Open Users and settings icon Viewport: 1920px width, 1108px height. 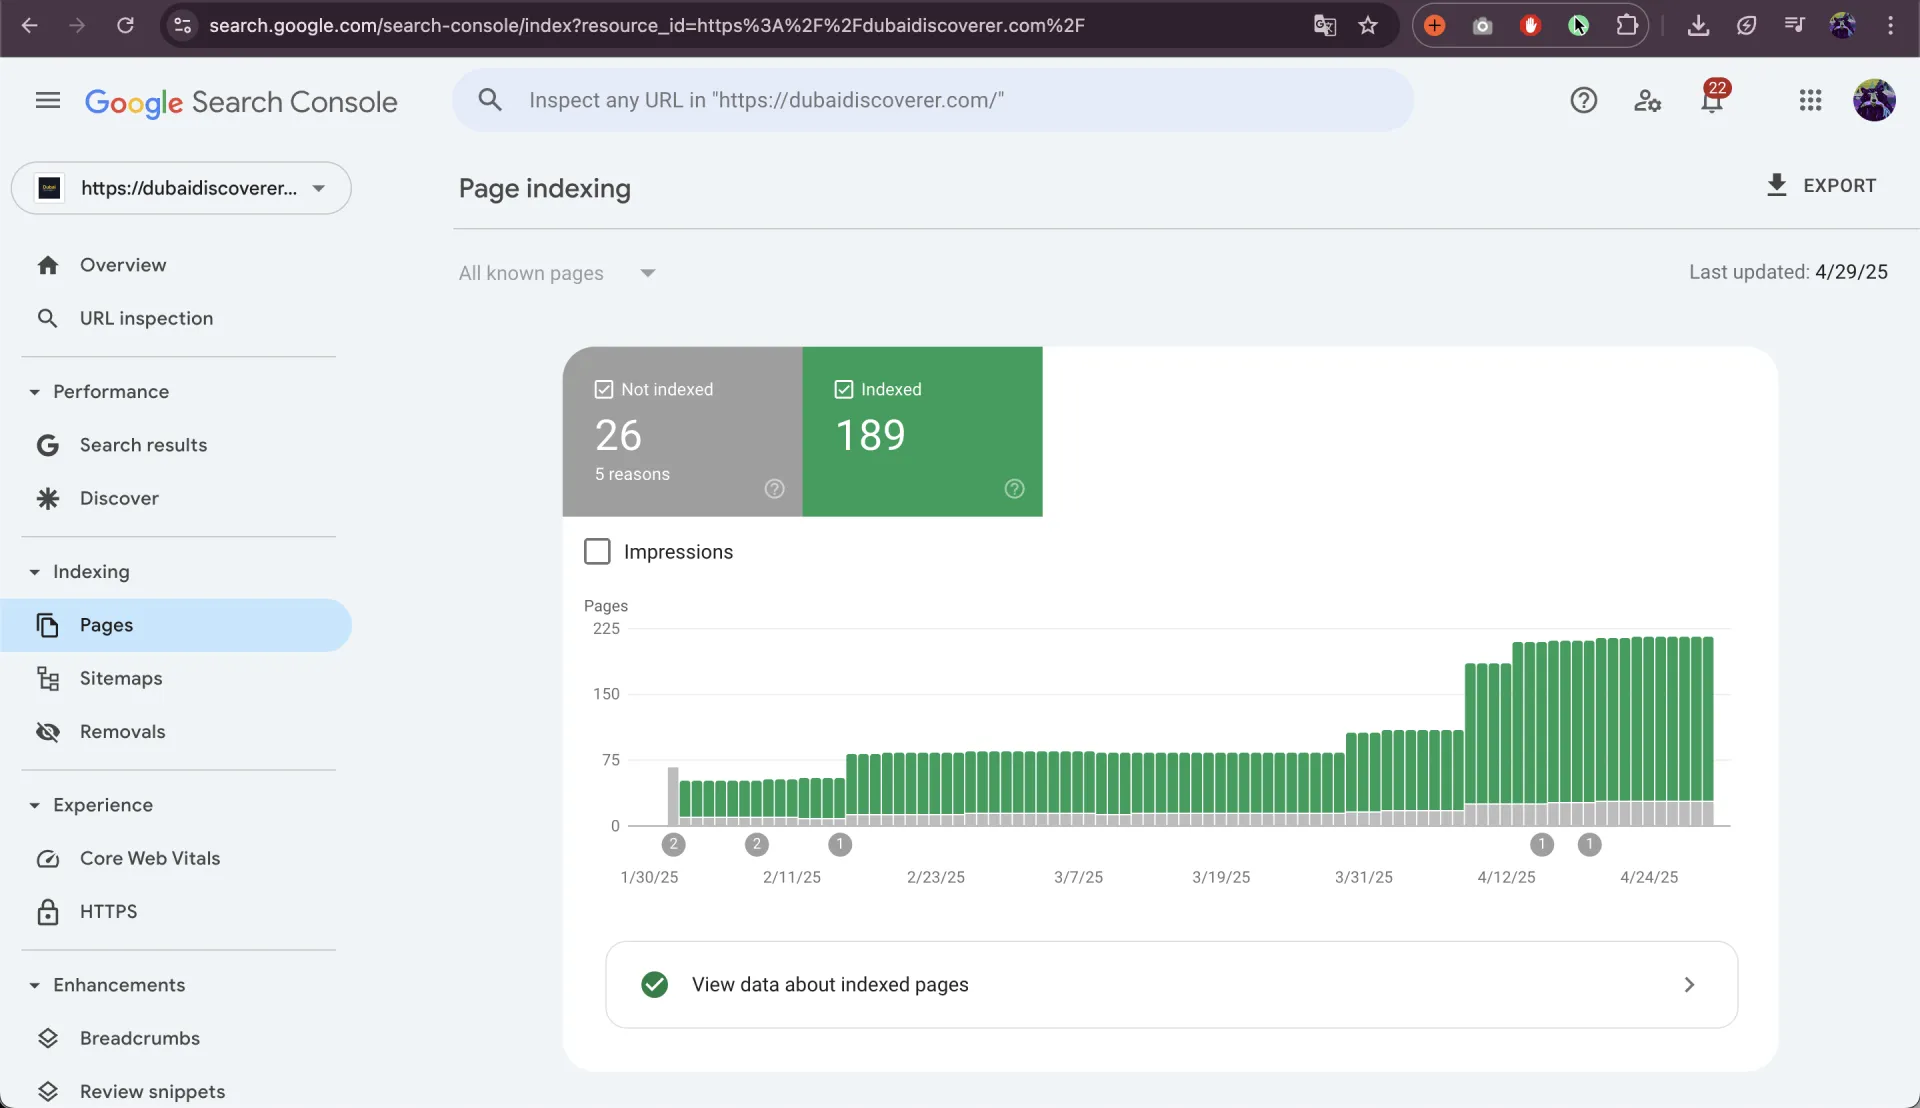(1647, 100)
